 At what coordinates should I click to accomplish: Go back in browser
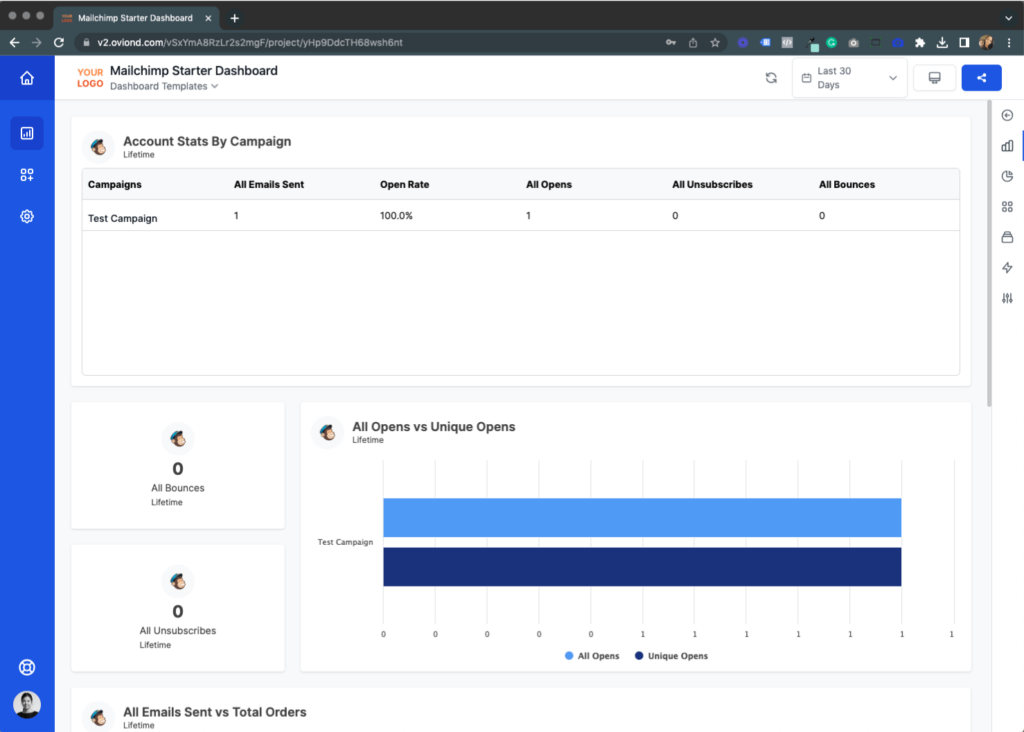click(x=14, y=42)
